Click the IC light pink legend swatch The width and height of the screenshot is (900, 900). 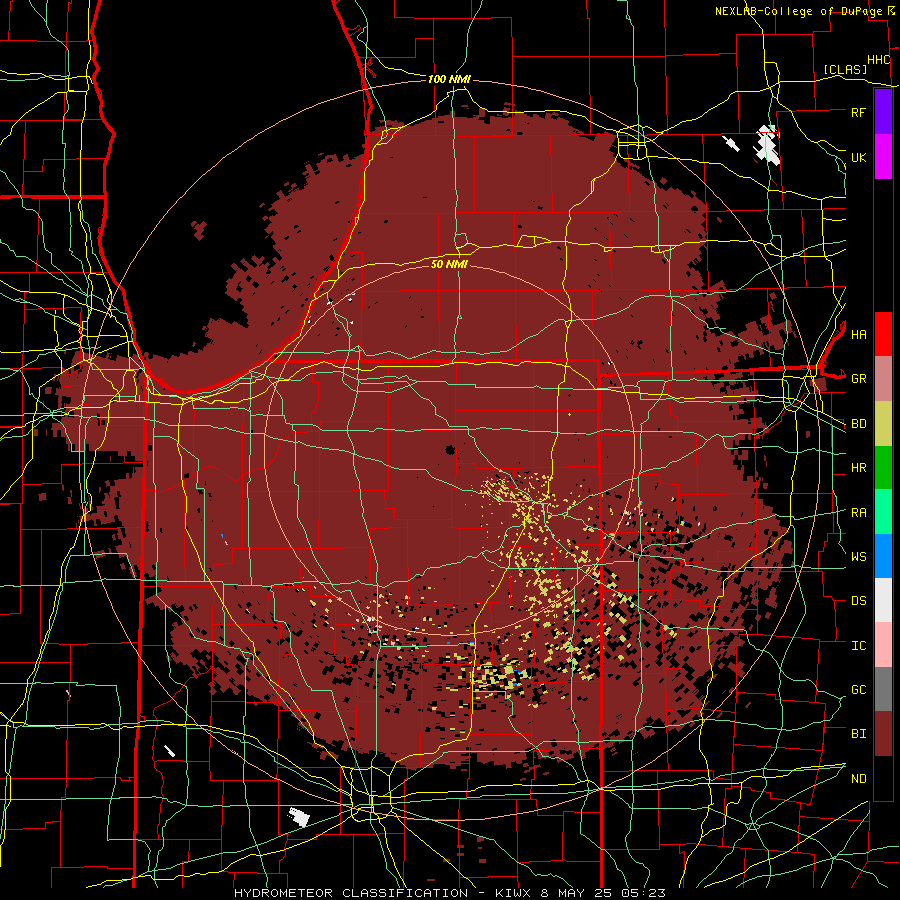click(883, 645)
